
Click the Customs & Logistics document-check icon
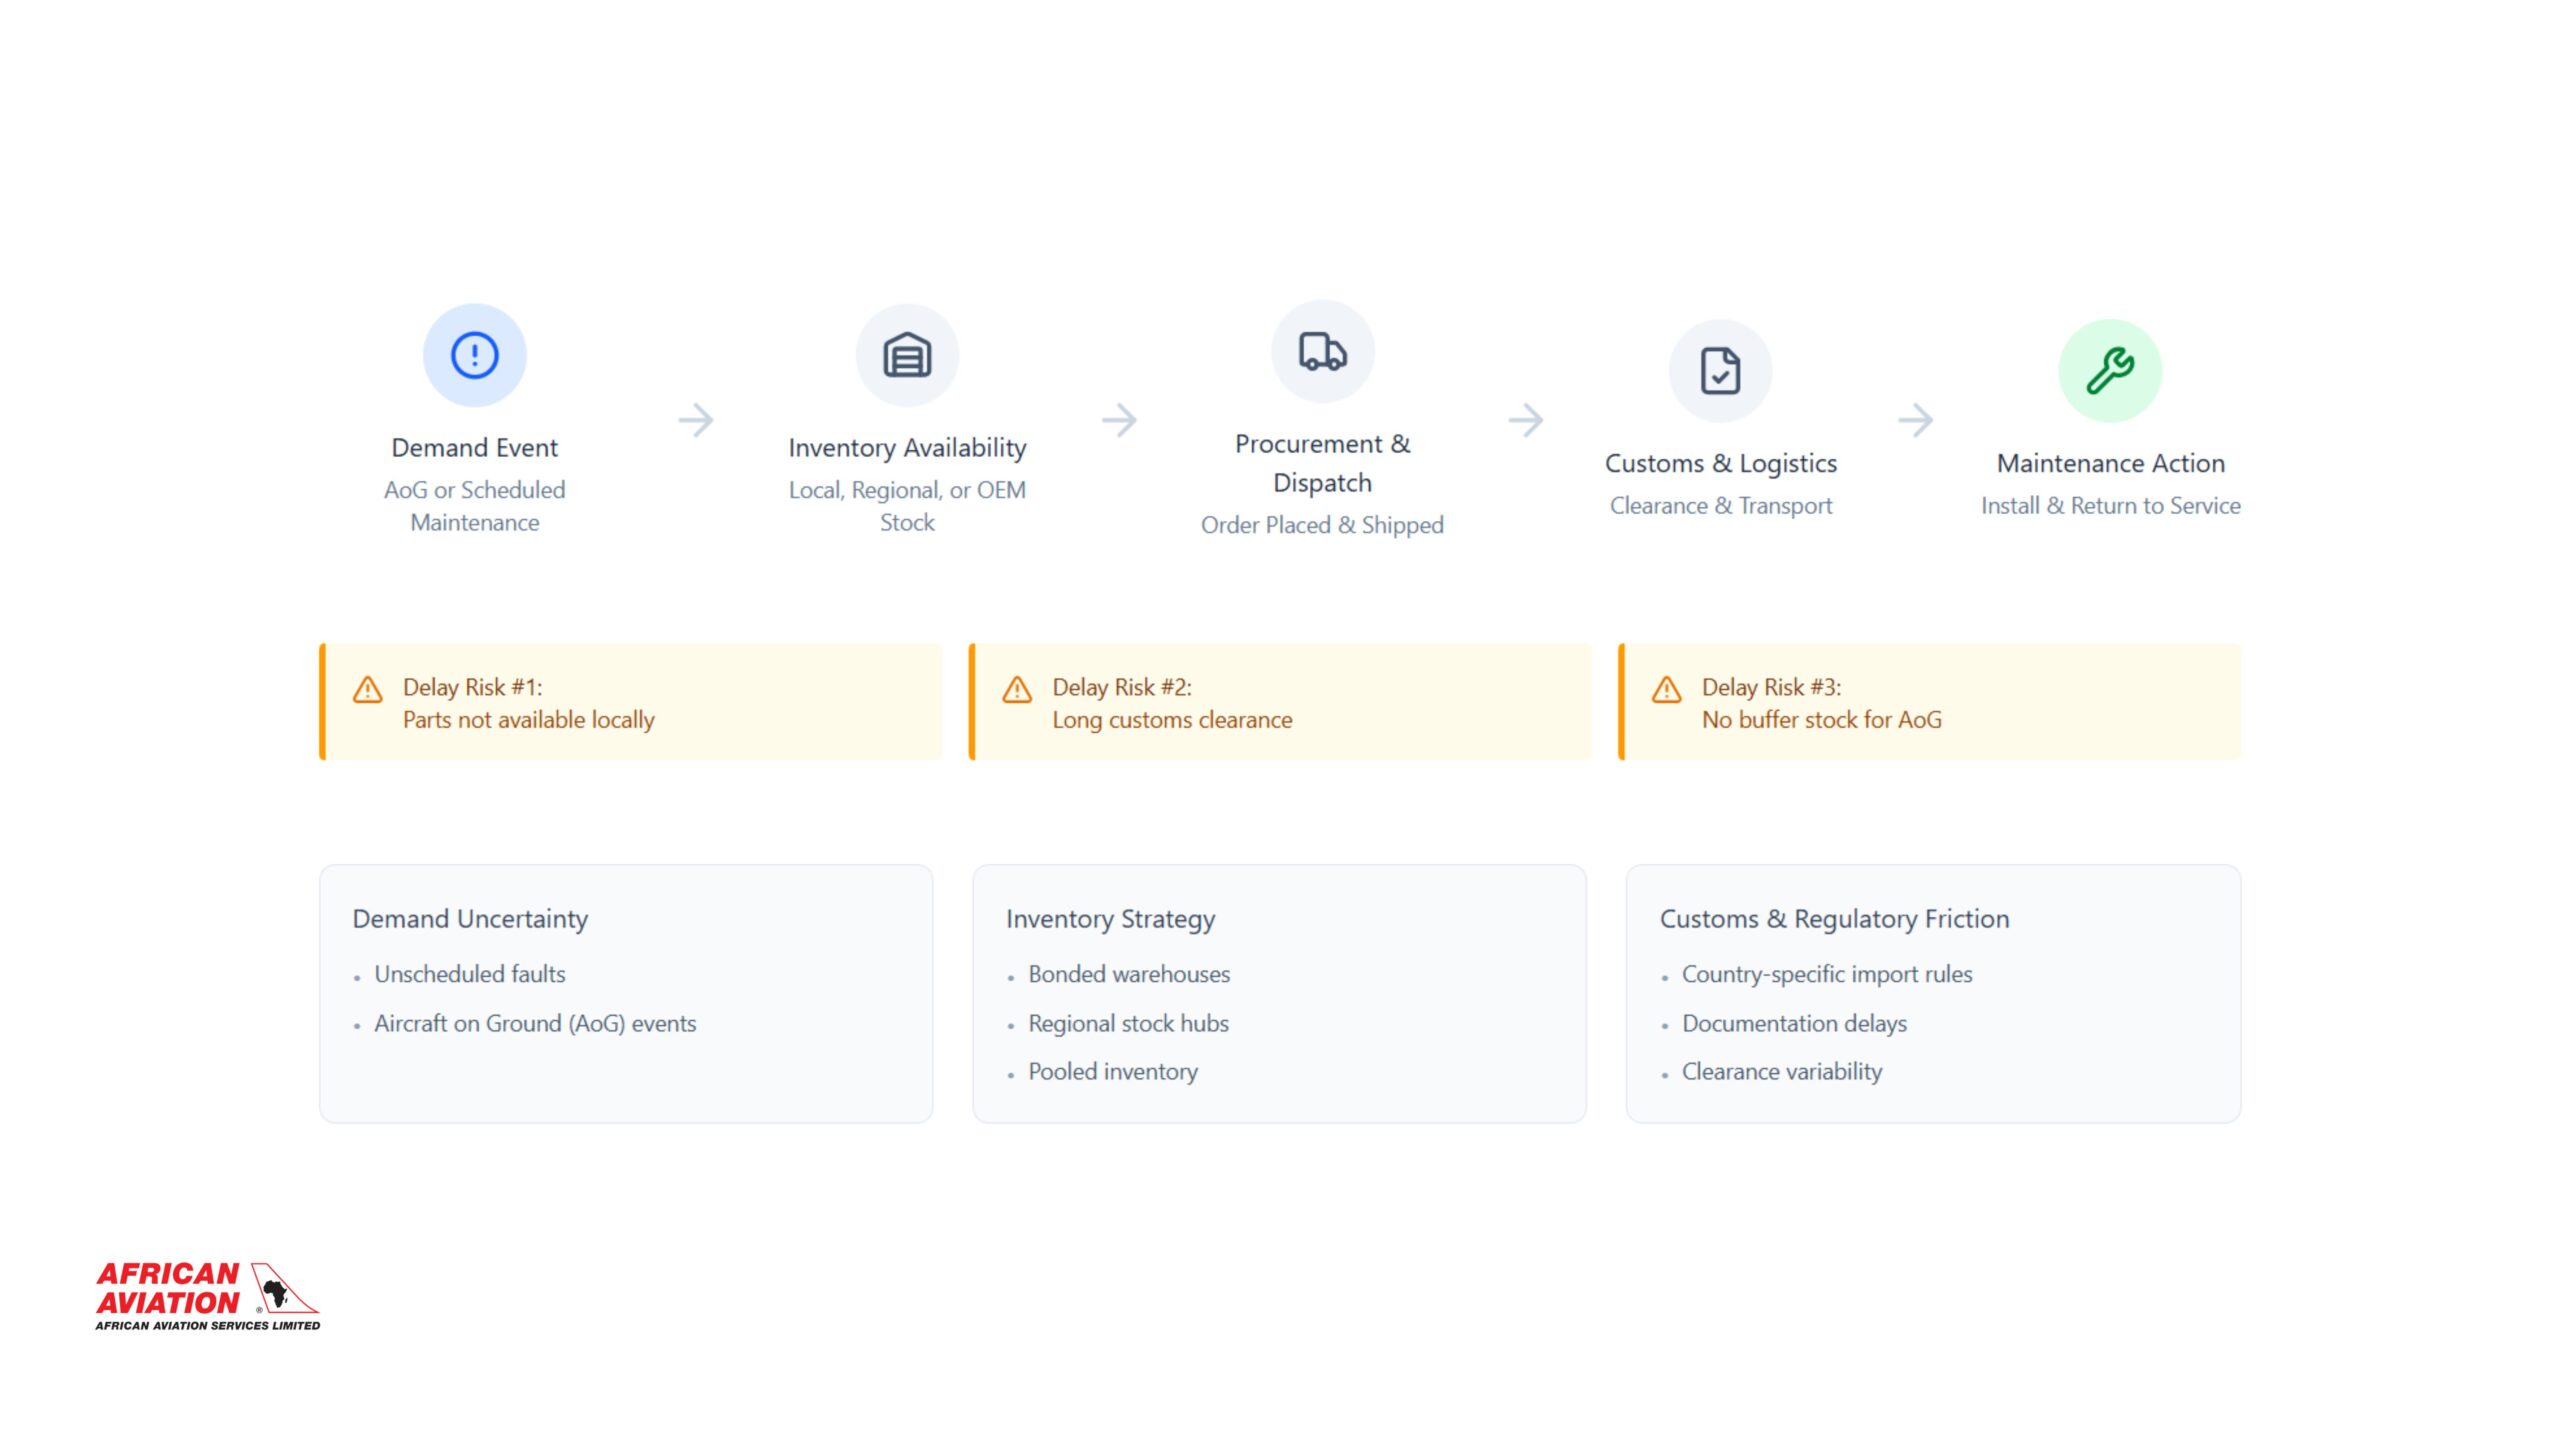pos(1720,371)
